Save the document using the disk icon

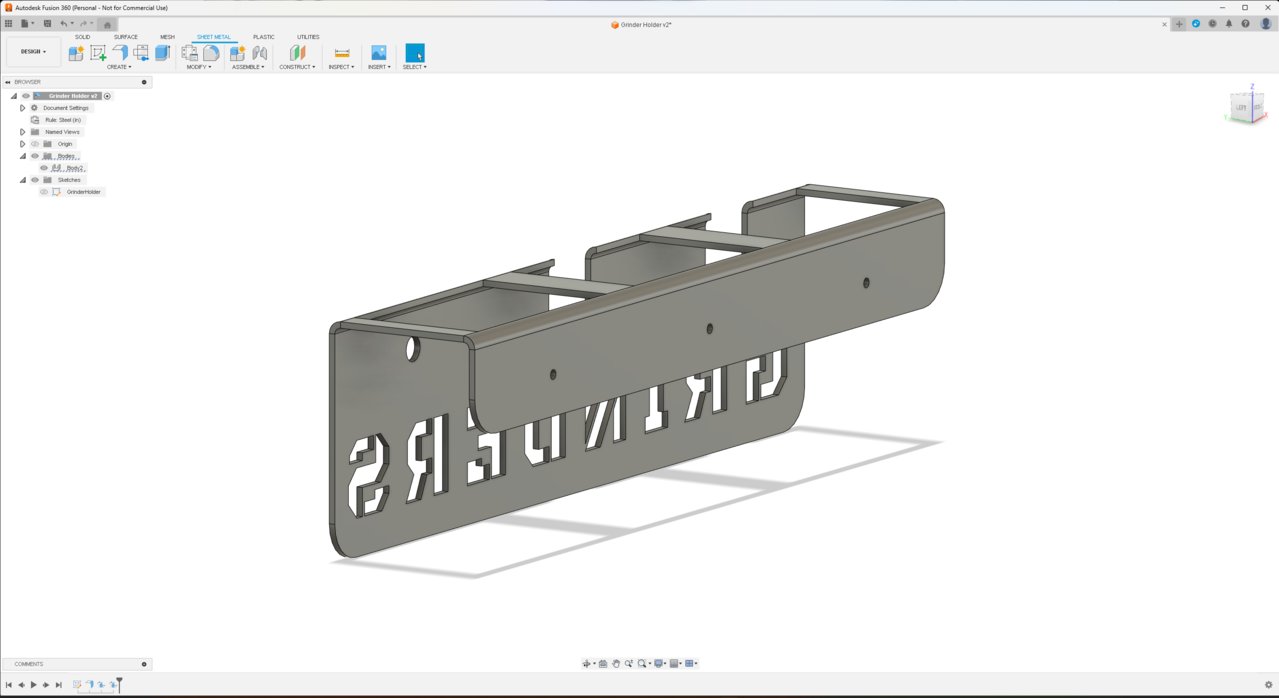coord(46,24)
